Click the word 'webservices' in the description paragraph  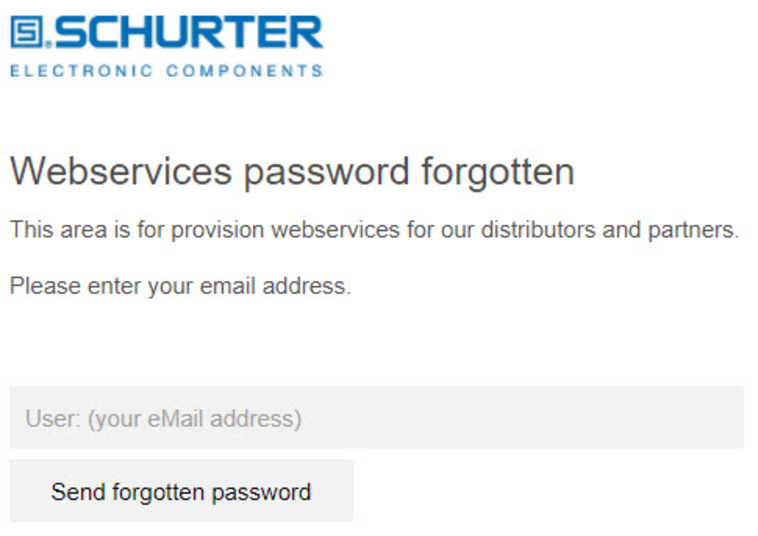click(335, 230)
